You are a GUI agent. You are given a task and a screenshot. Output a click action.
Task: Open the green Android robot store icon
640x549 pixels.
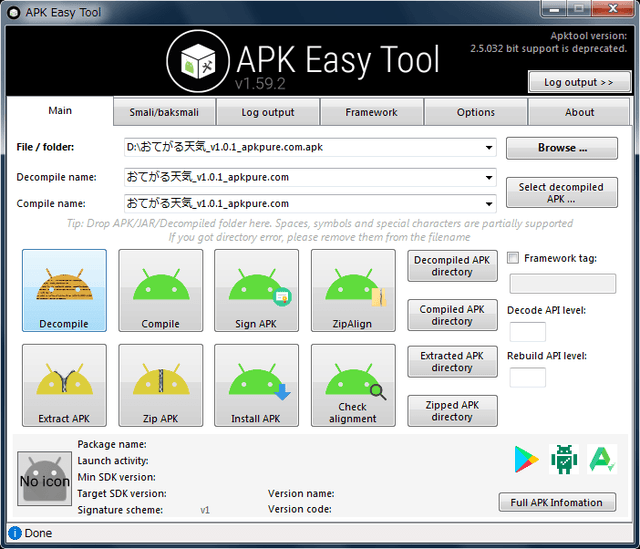pos(564,459)
